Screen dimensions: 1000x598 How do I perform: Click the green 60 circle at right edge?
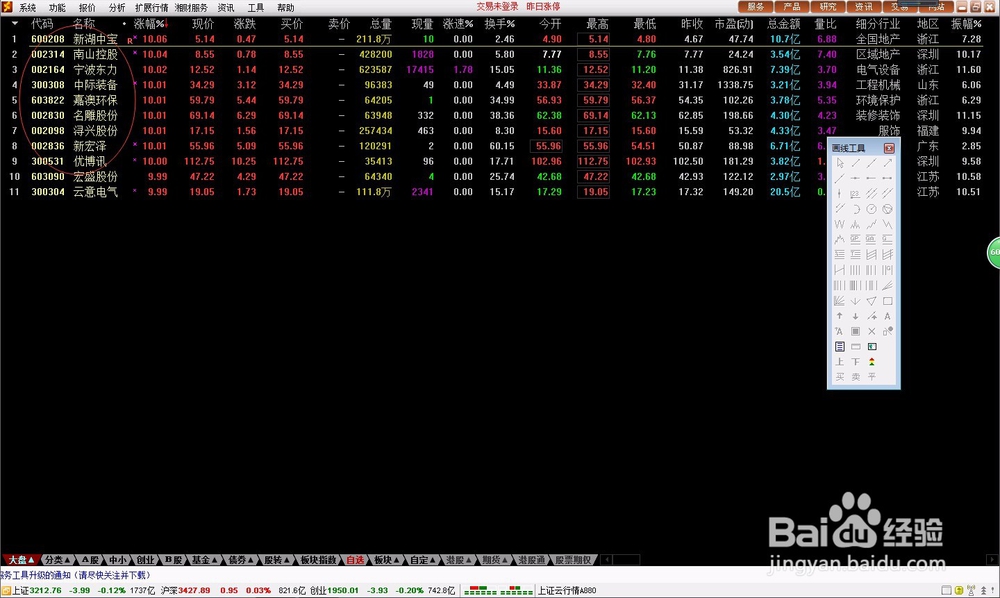pos(994,252)
